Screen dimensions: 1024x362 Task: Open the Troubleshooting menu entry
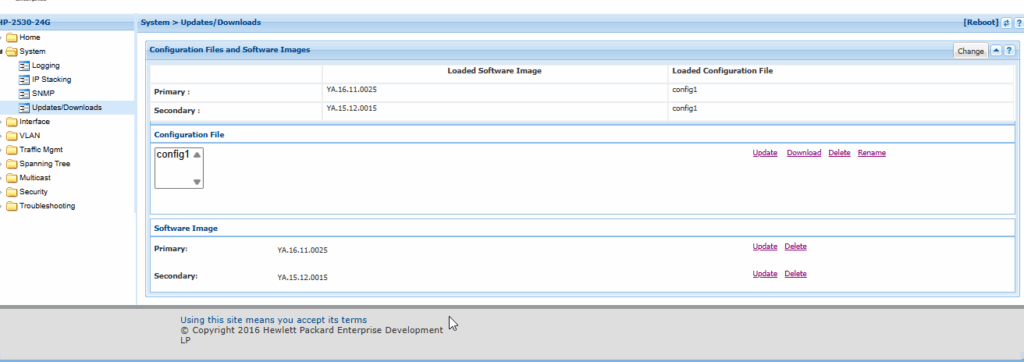coord(47,206)
